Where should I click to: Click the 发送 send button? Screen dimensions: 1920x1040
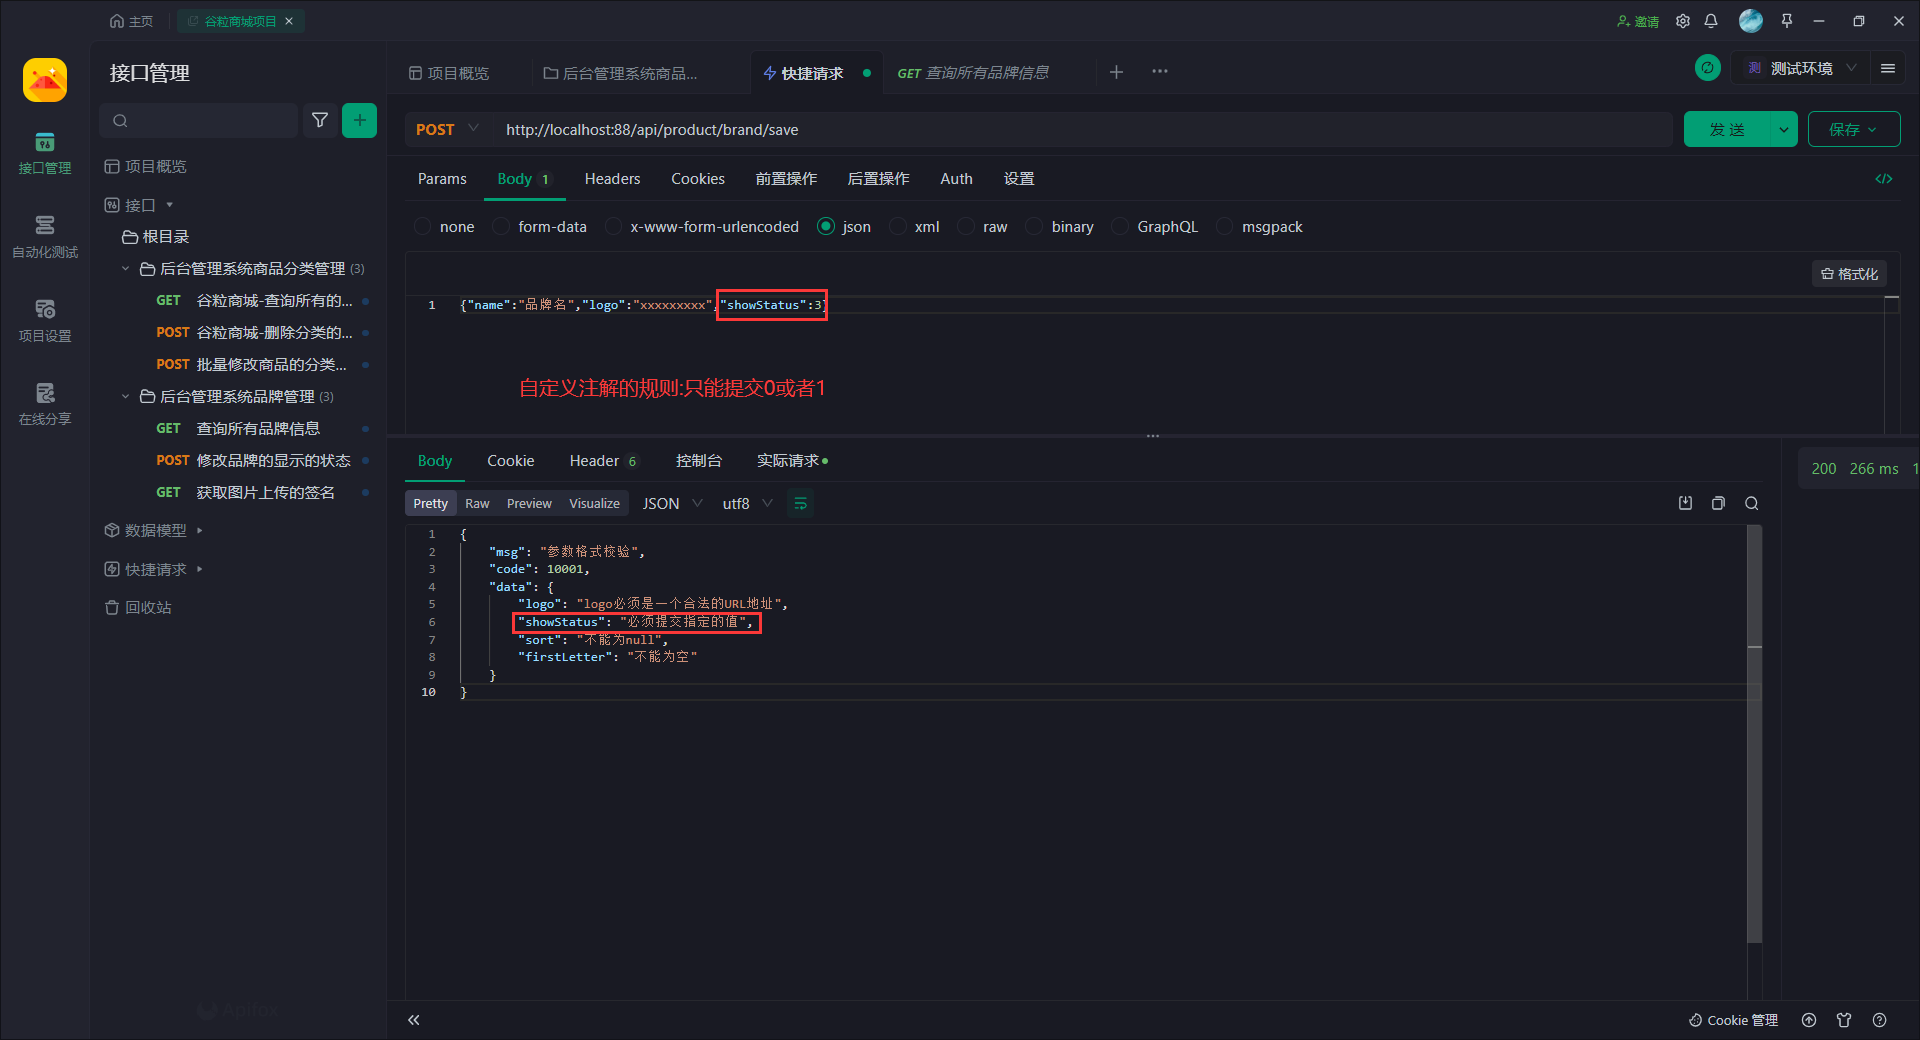click(x=1727, y=130)
